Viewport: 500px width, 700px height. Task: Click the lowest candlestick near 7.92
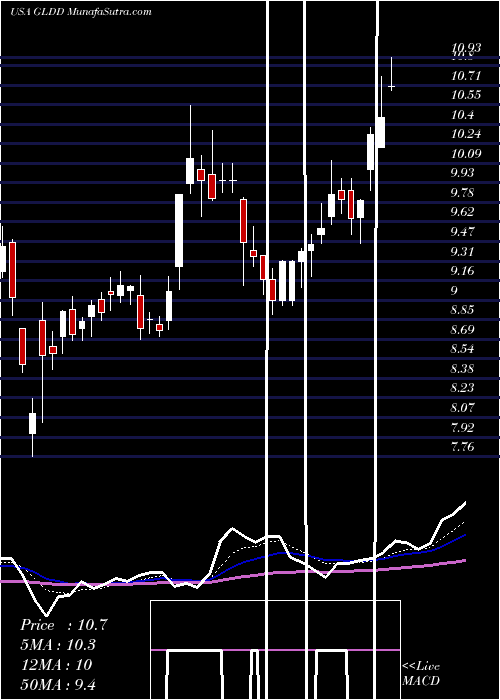33,423
